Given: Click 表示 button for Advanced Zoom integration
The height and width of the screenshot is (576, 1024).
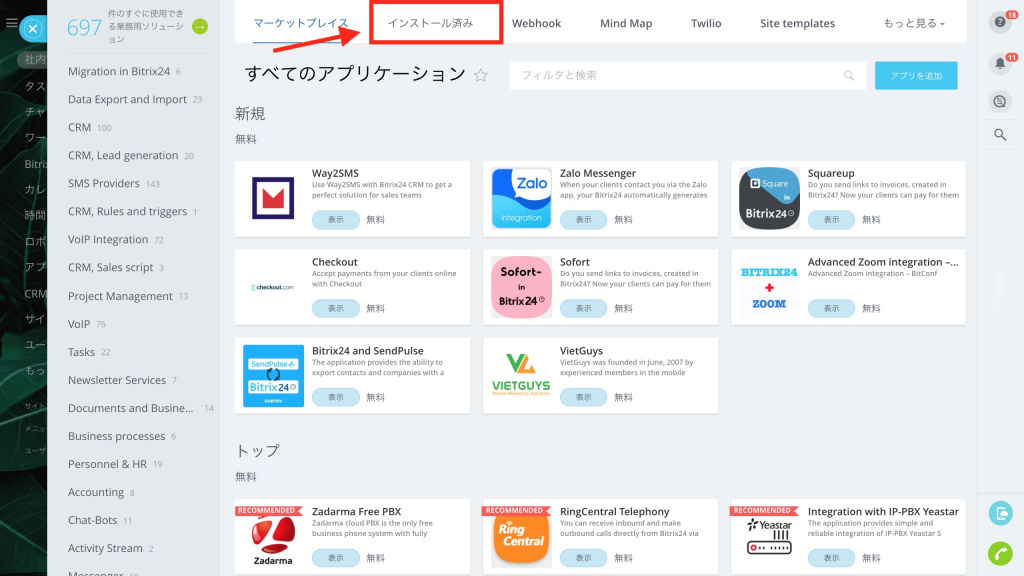Looking at the screenshot, I should [x=831, y=308].
